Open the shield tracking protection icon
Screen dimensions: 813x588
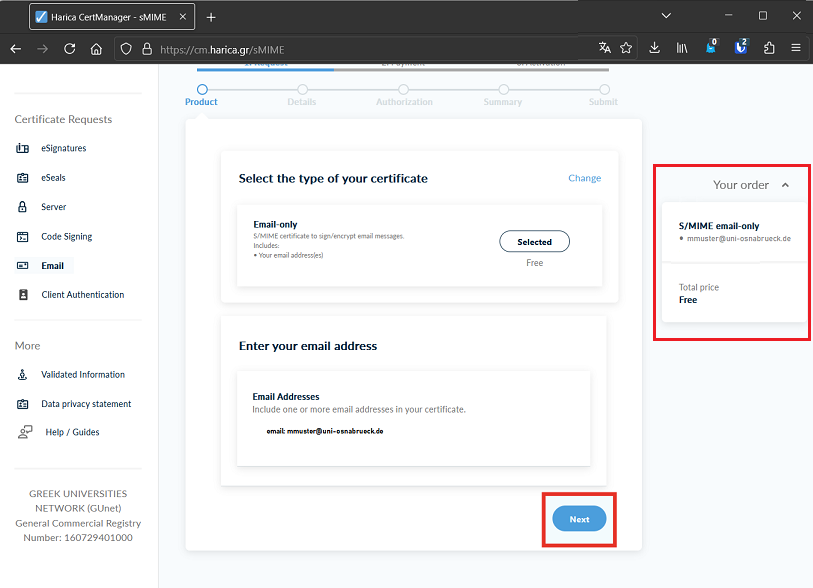(126, 49)
